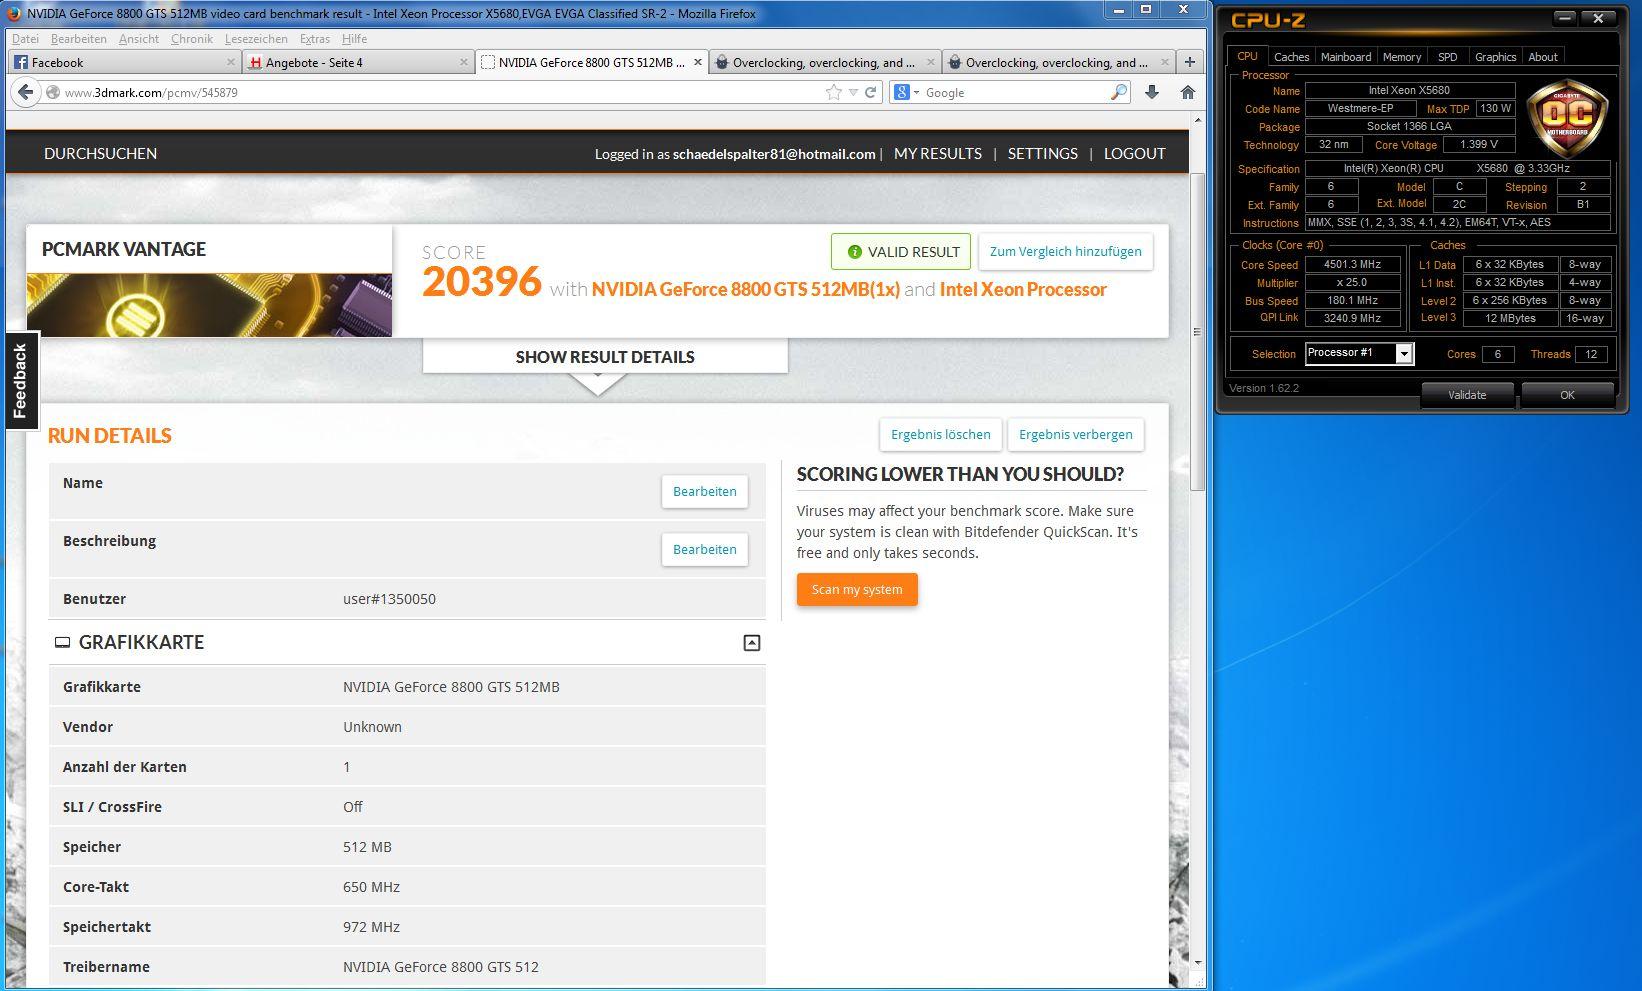Open the Chronik menu
1642x991 pixels.
coord(192,39)
